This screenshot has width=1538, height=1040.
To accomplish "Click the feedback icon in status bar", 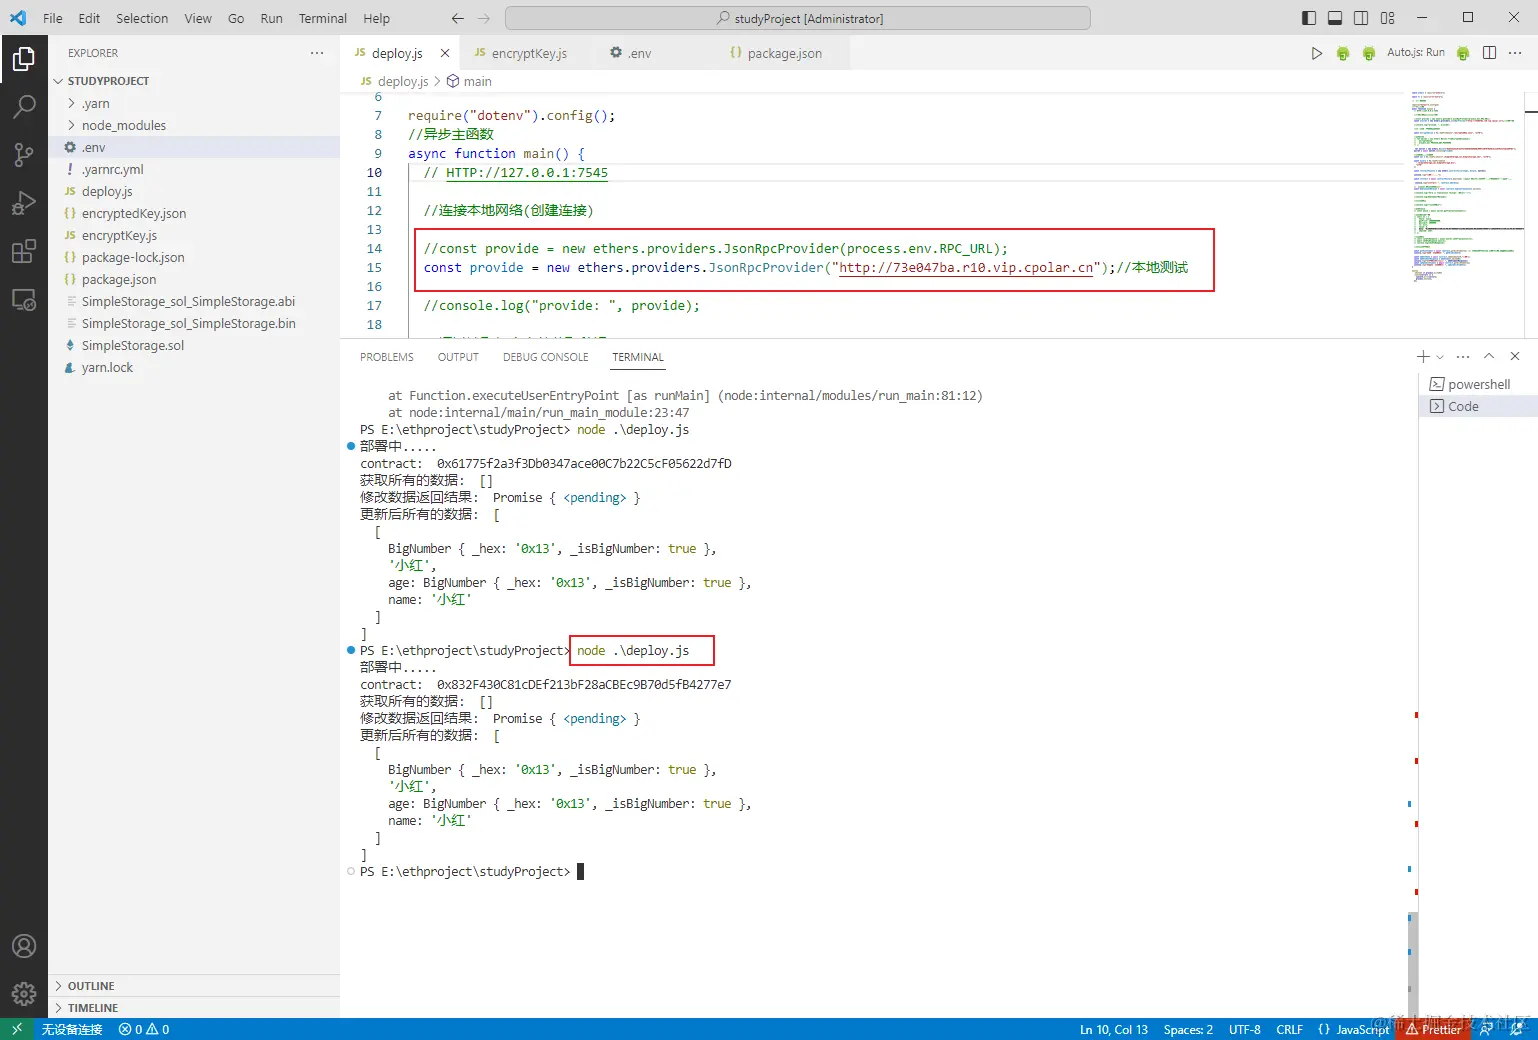I will coord(1488,1029).
